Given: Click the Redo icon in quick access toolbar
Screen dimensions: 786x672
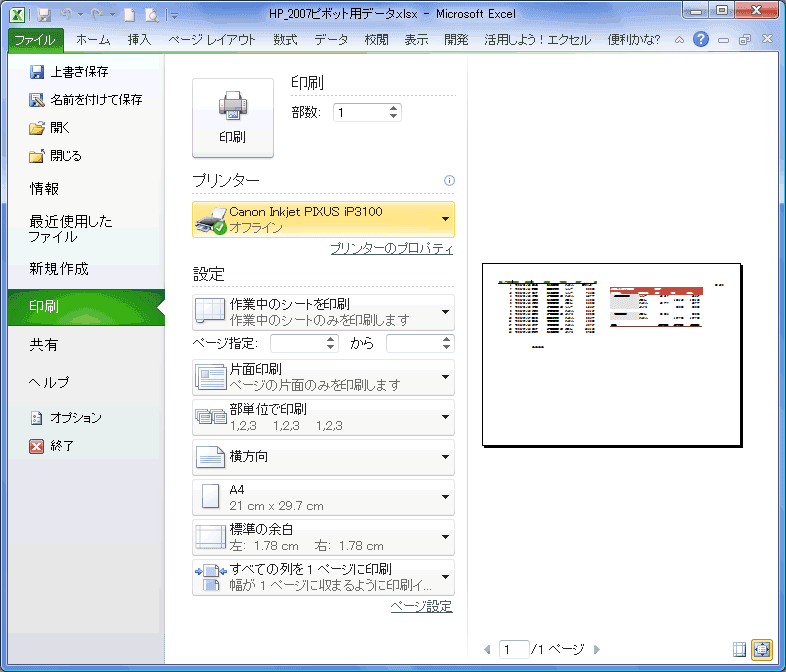Looking at the screenshot, I should click(97, 15).
